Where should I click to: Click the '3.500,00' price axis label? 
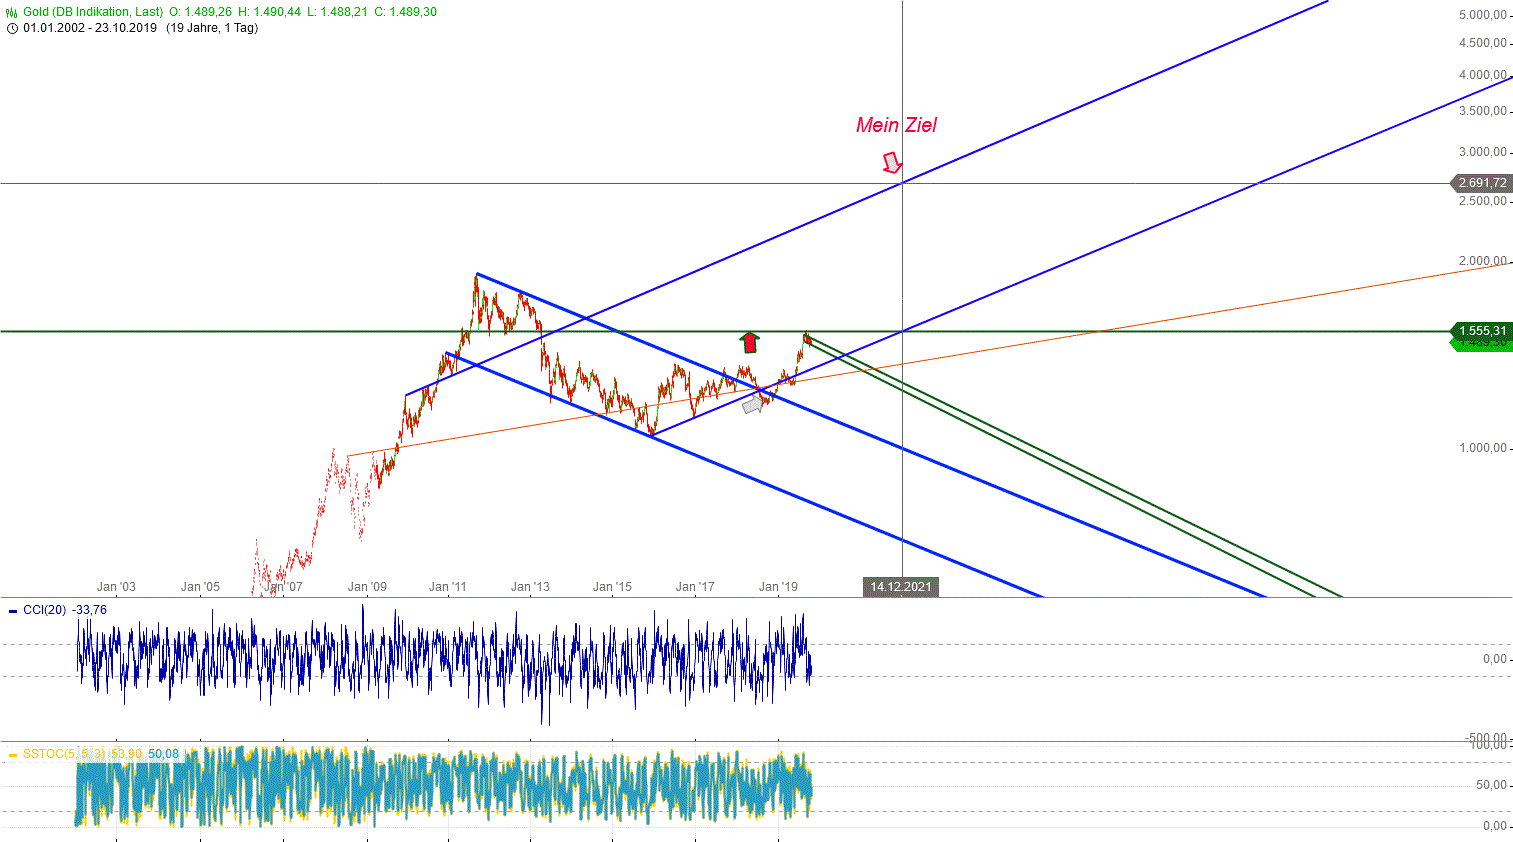1483,111
